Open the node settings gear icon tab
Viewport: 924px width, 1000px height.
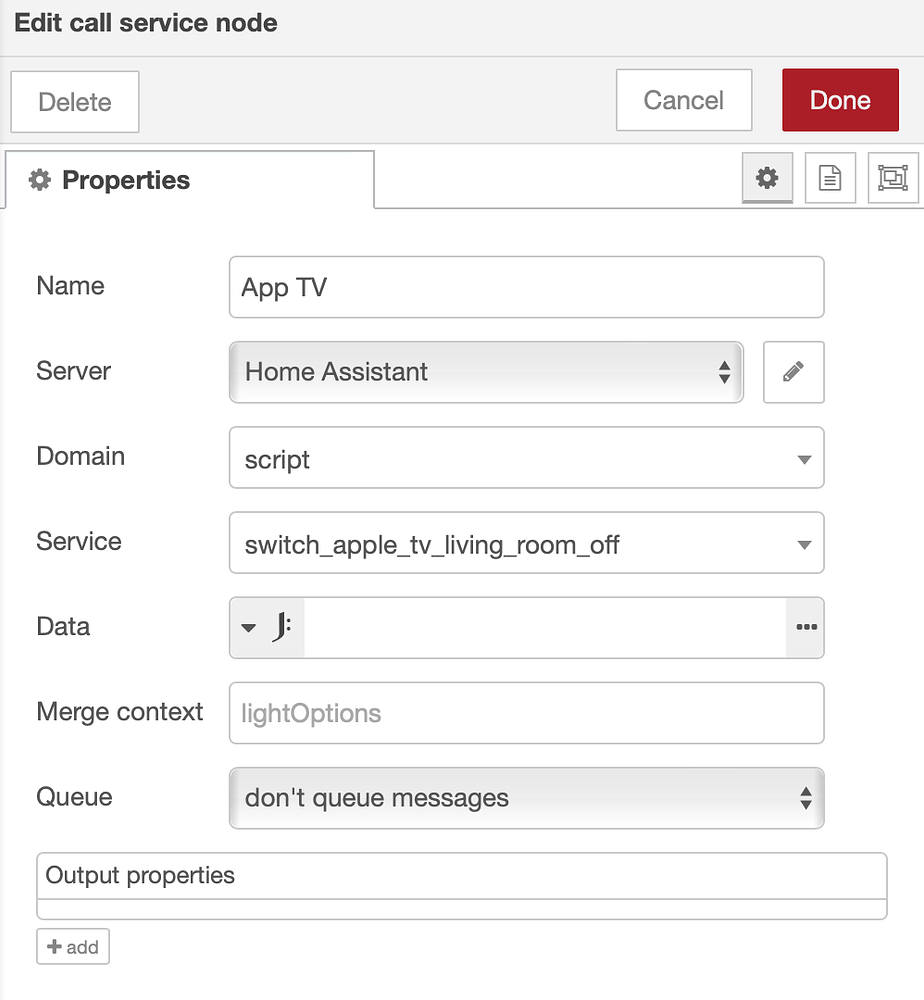(x=766, y=177)
